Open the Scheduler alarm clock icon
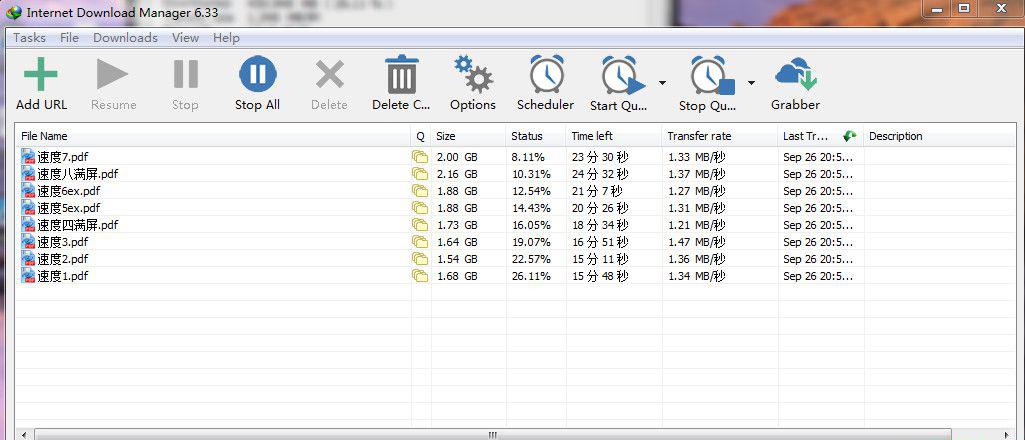 click(546, 74)
